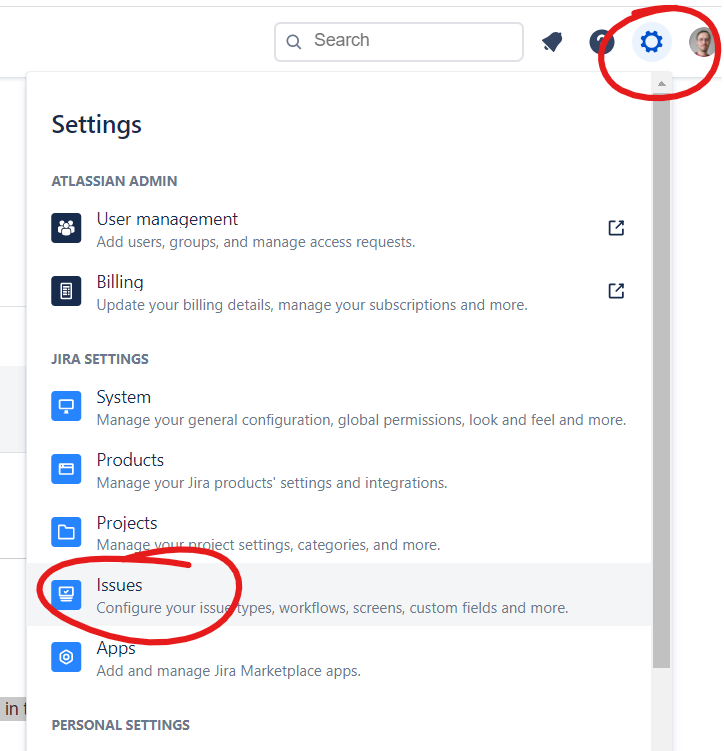Screen dimensions: 724x751
Task: Click the 'Add users, groups, and manage access requests.' text
Action: coord(256,242)
